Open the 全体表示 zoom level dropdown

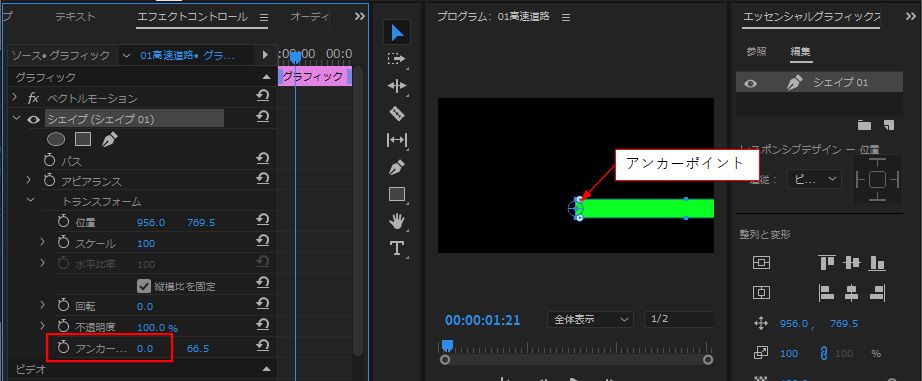coord(590,319)
